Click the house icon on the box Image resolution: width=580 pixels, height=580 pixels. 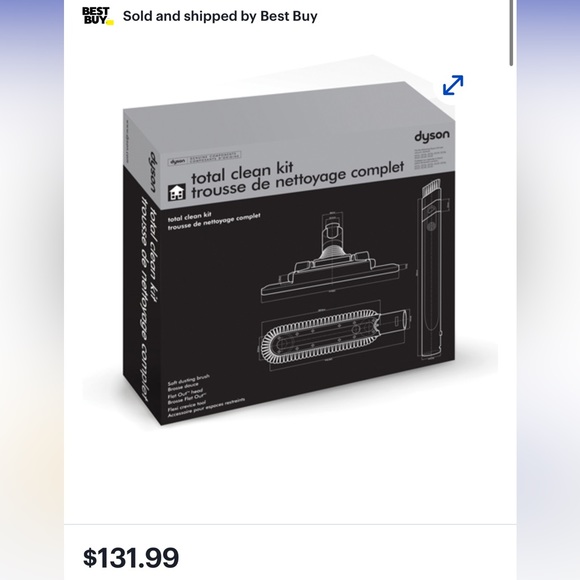pos(177,193)
